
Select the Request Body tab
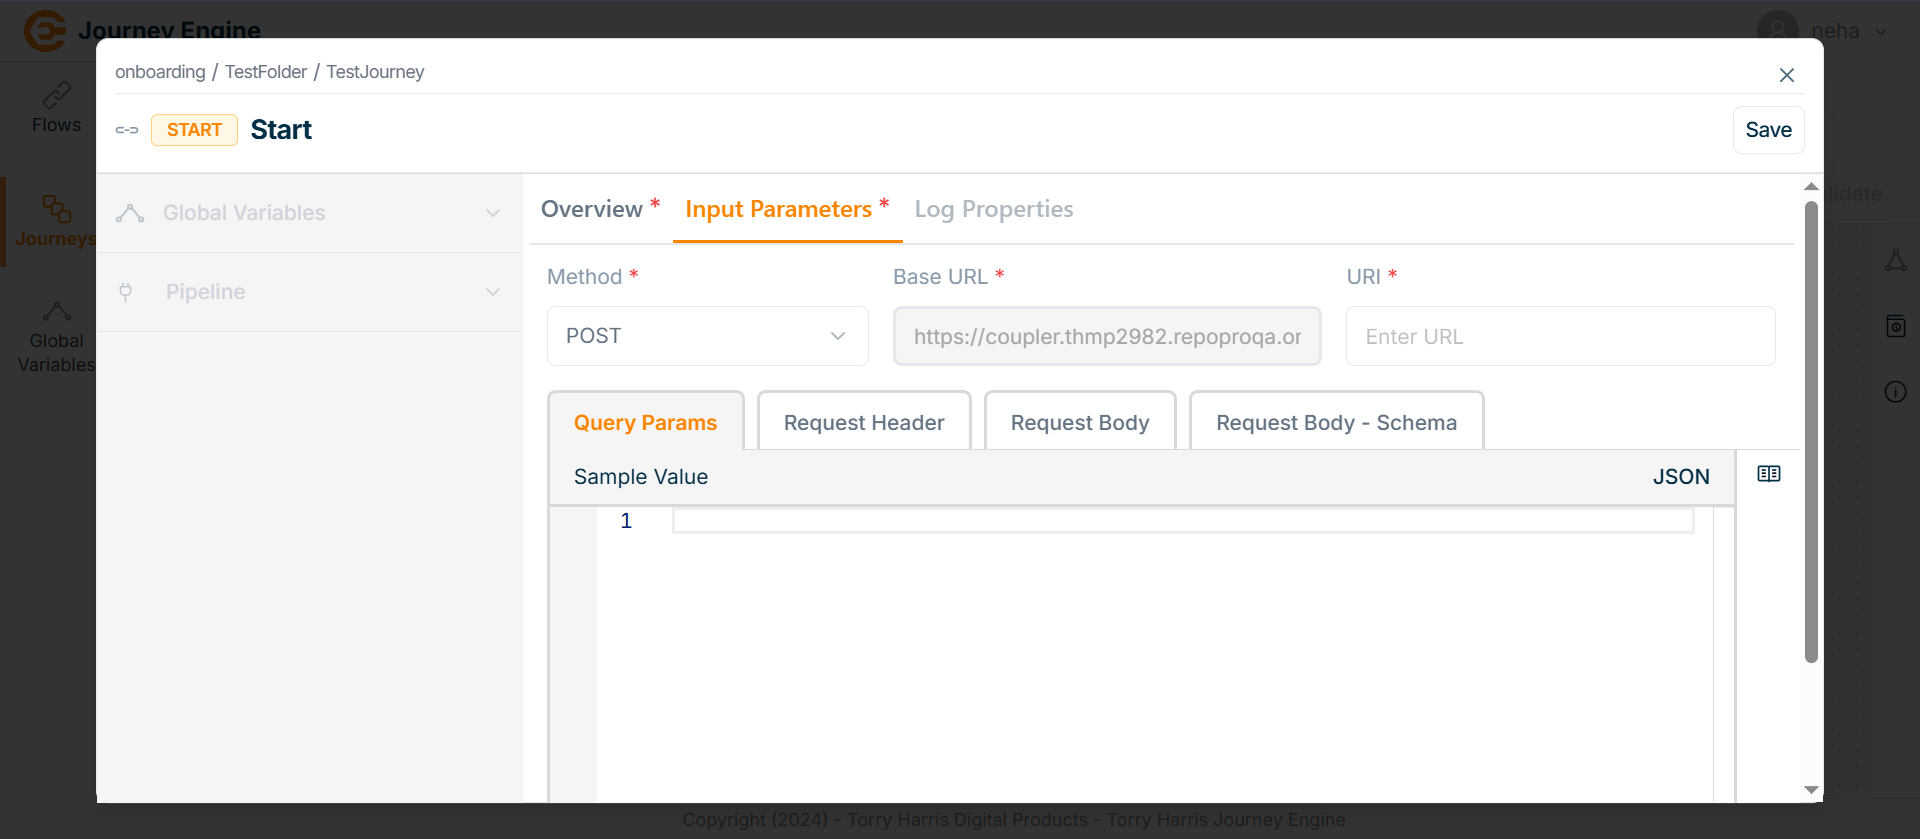[x=1079, y=423]
